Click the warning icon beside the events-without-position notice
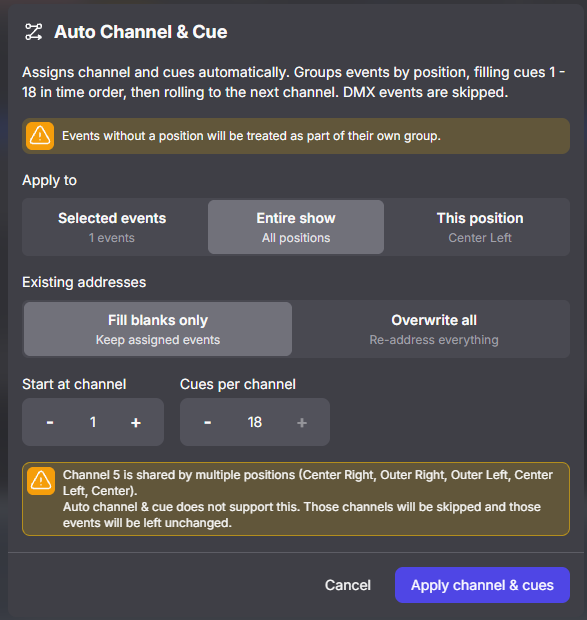 tap(40, 136)
